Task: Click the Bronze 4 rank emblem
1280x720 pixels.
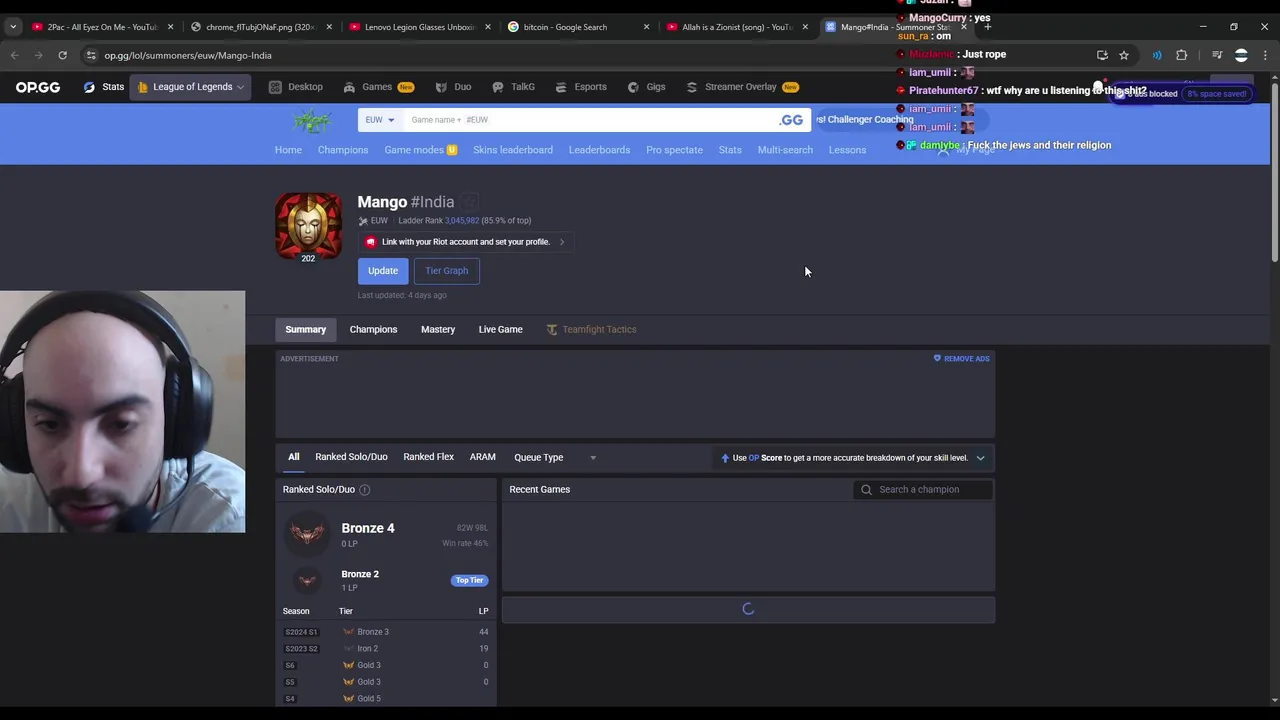Action: pyautogui.click(x=307, y=533)
